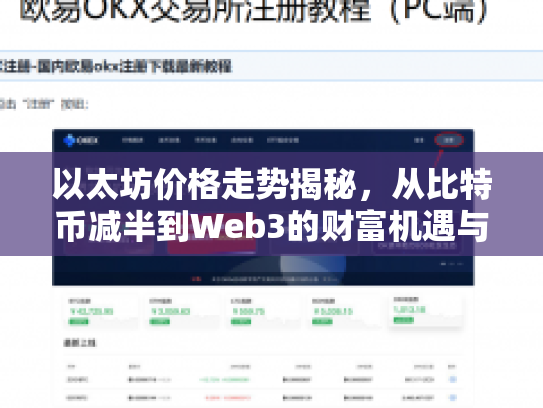Open the first navigation menu item after the logo
The image size is (543, 408).
(132, 140)
